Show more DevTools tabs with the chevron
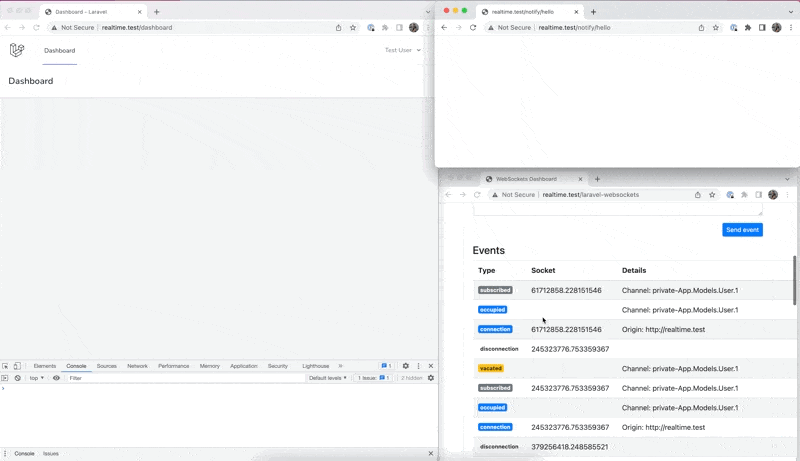800x461 pixels. pos(340,366)
